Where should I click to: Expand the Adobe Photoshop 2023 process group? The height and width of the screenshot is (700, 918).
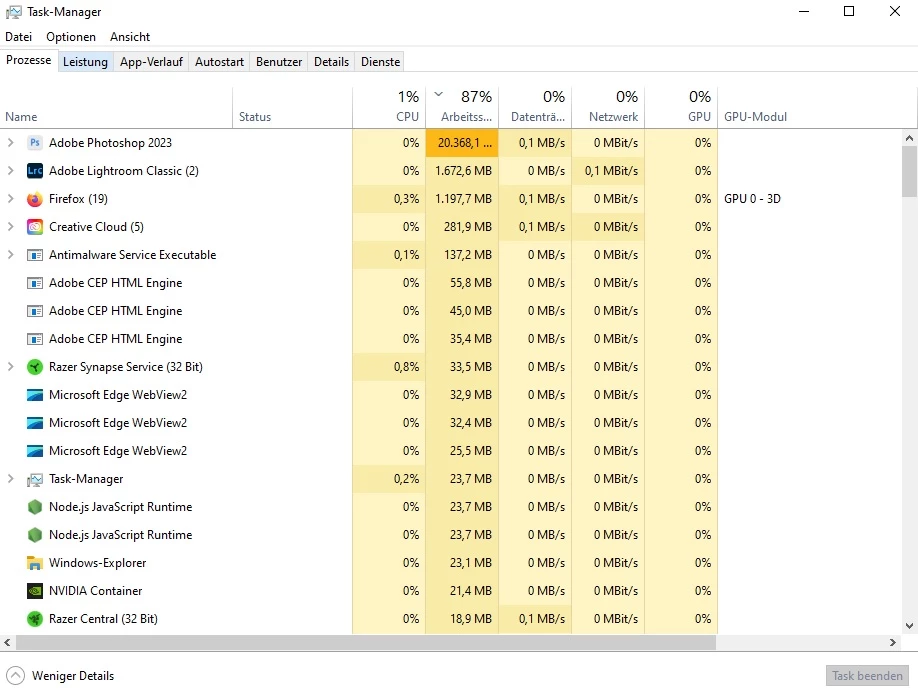click(10, 143)
